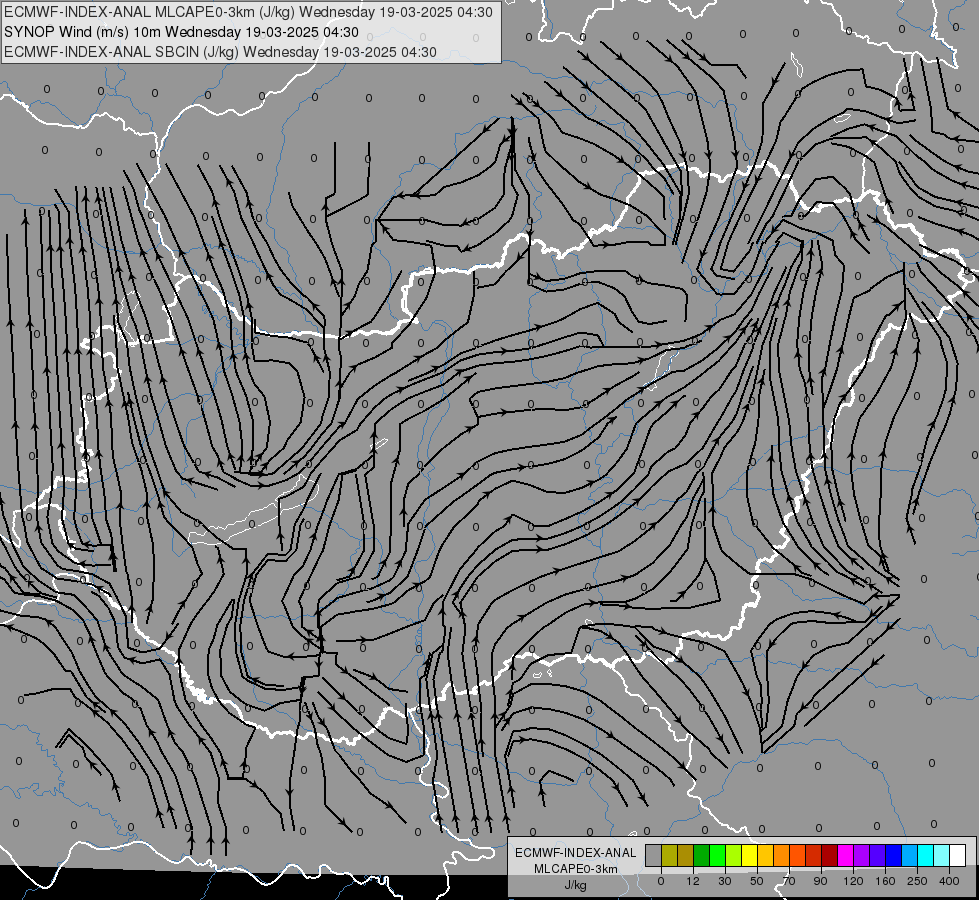Select the white swatch ending the legend
This screenshot has height=900, width=979.
[958, 855]
